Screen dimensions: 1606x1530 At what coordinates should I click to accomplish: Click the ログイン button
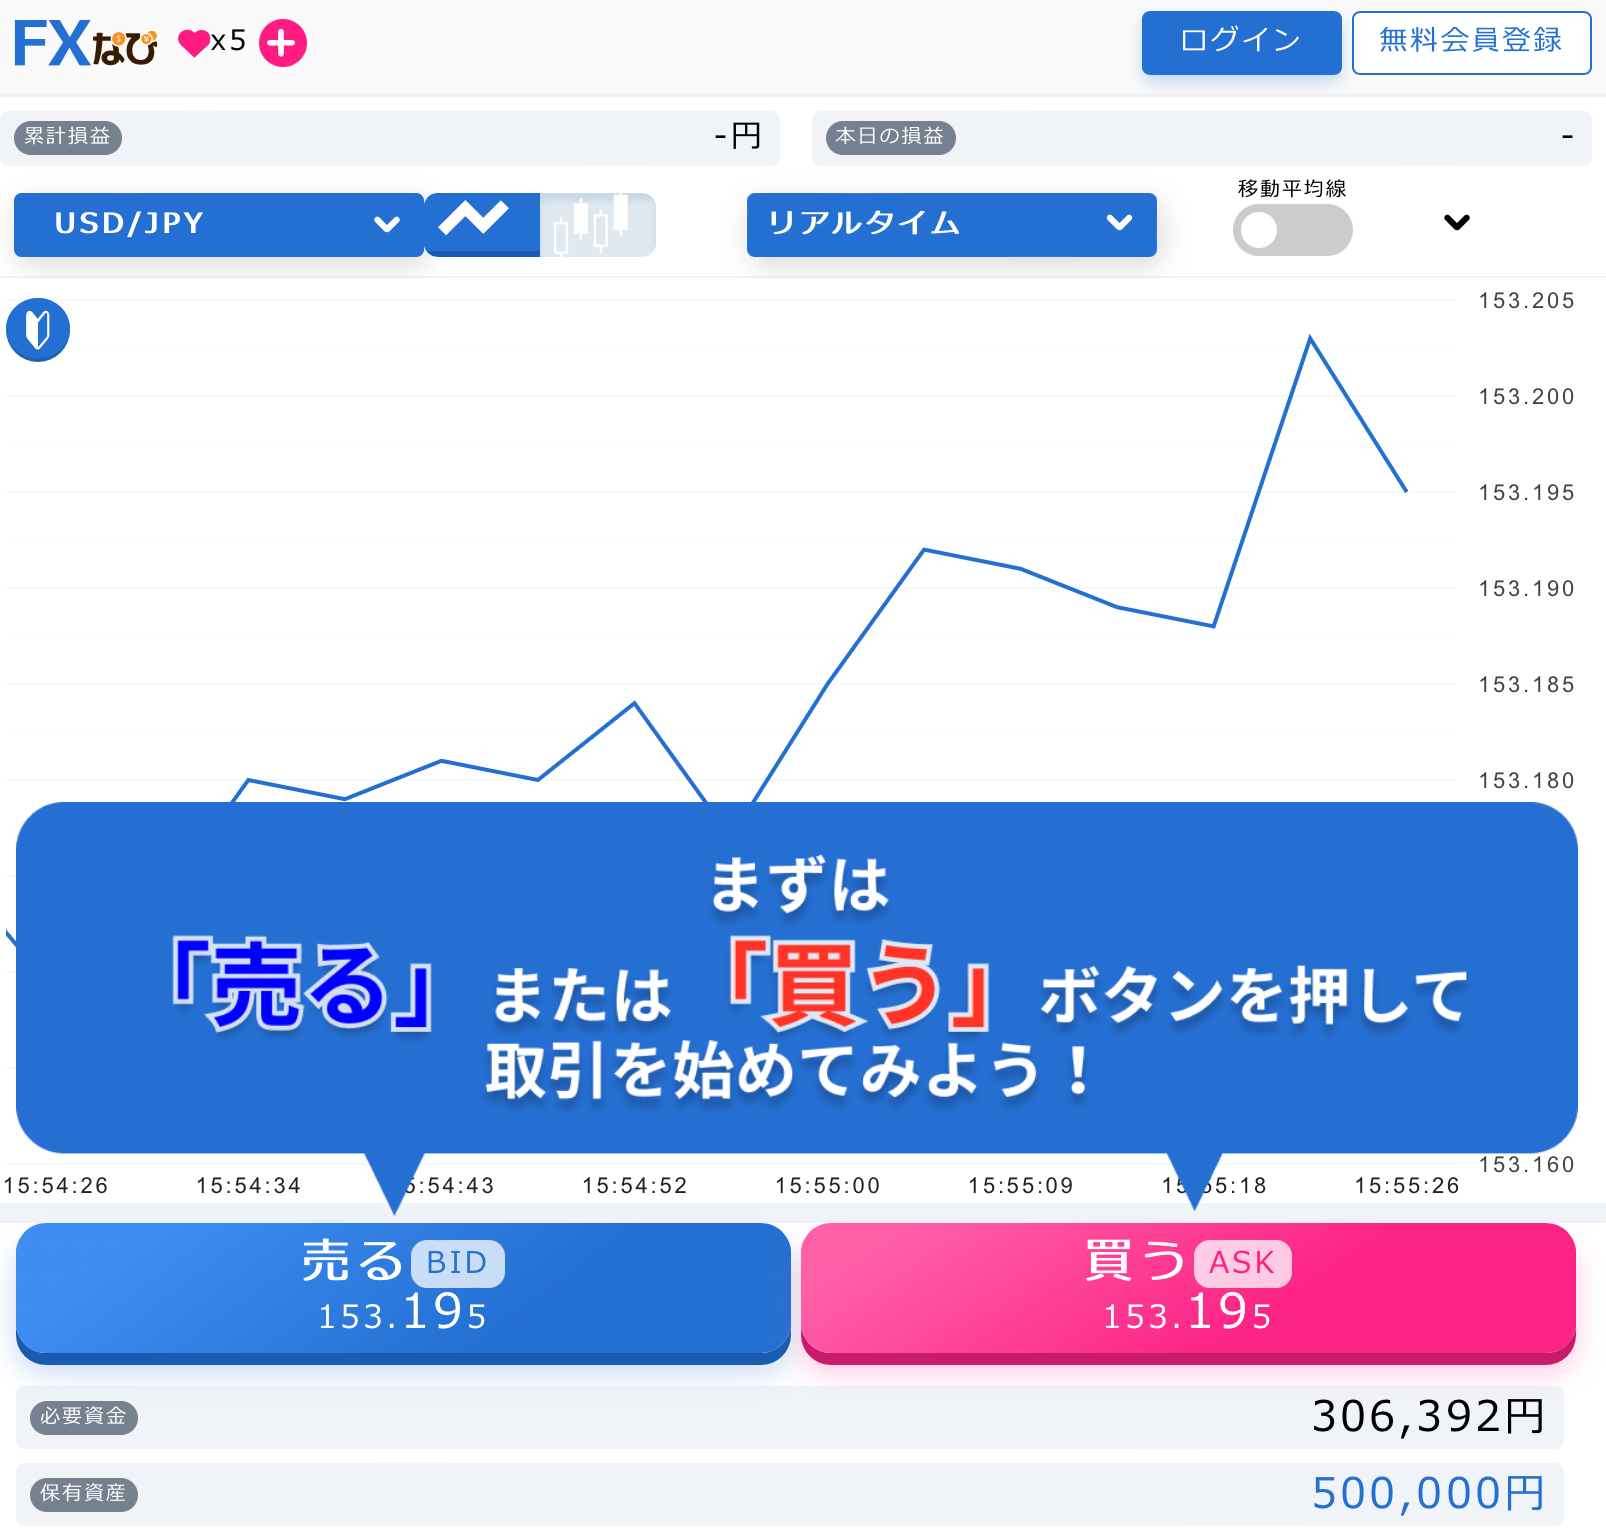coord(1241,42)
